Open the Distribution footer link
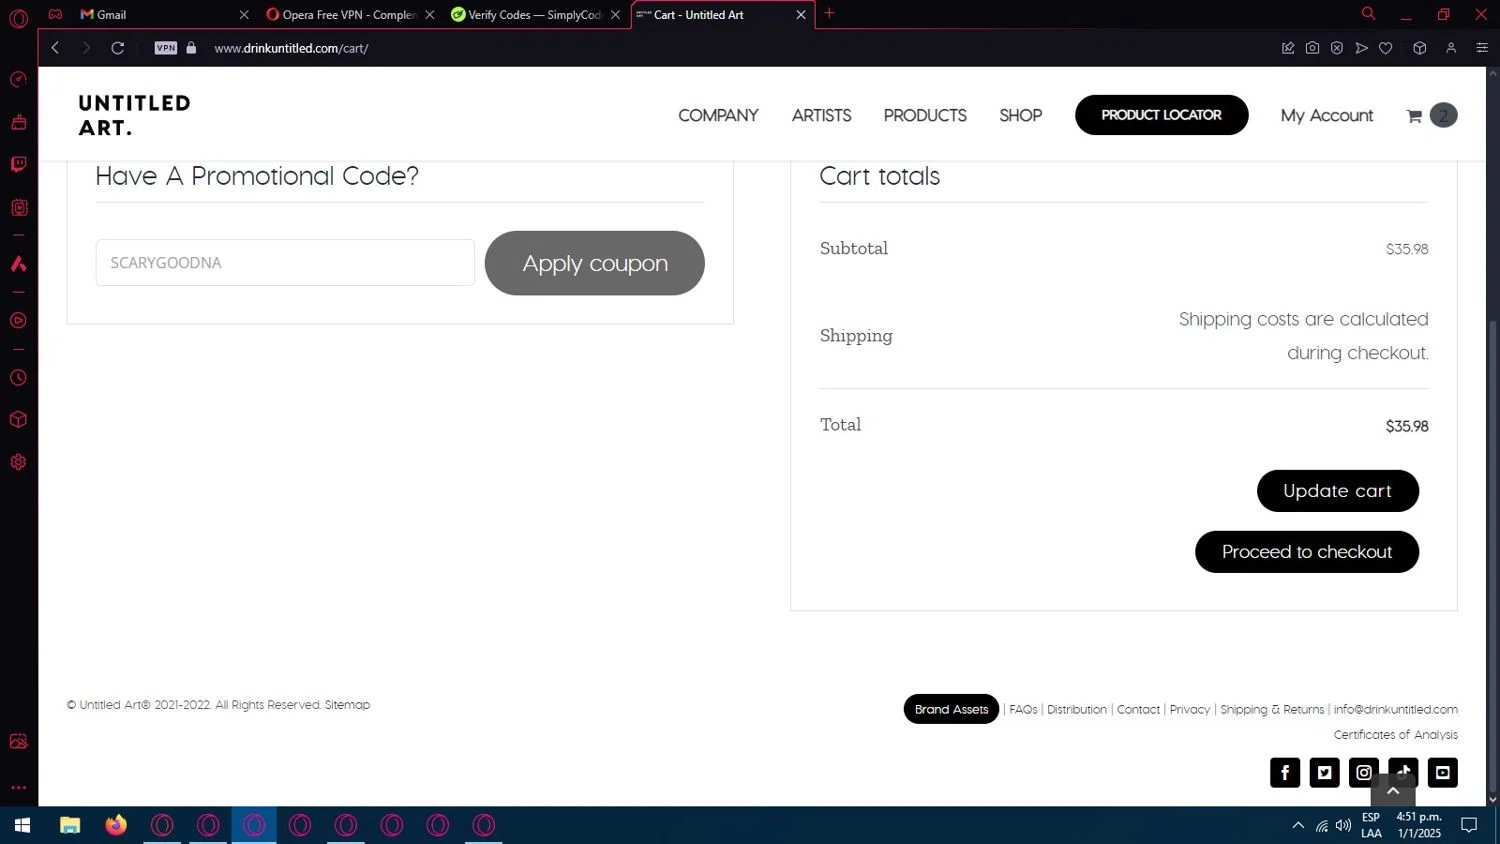Viewport: 1500px width, 844px height. click(x=1077, y=710)
